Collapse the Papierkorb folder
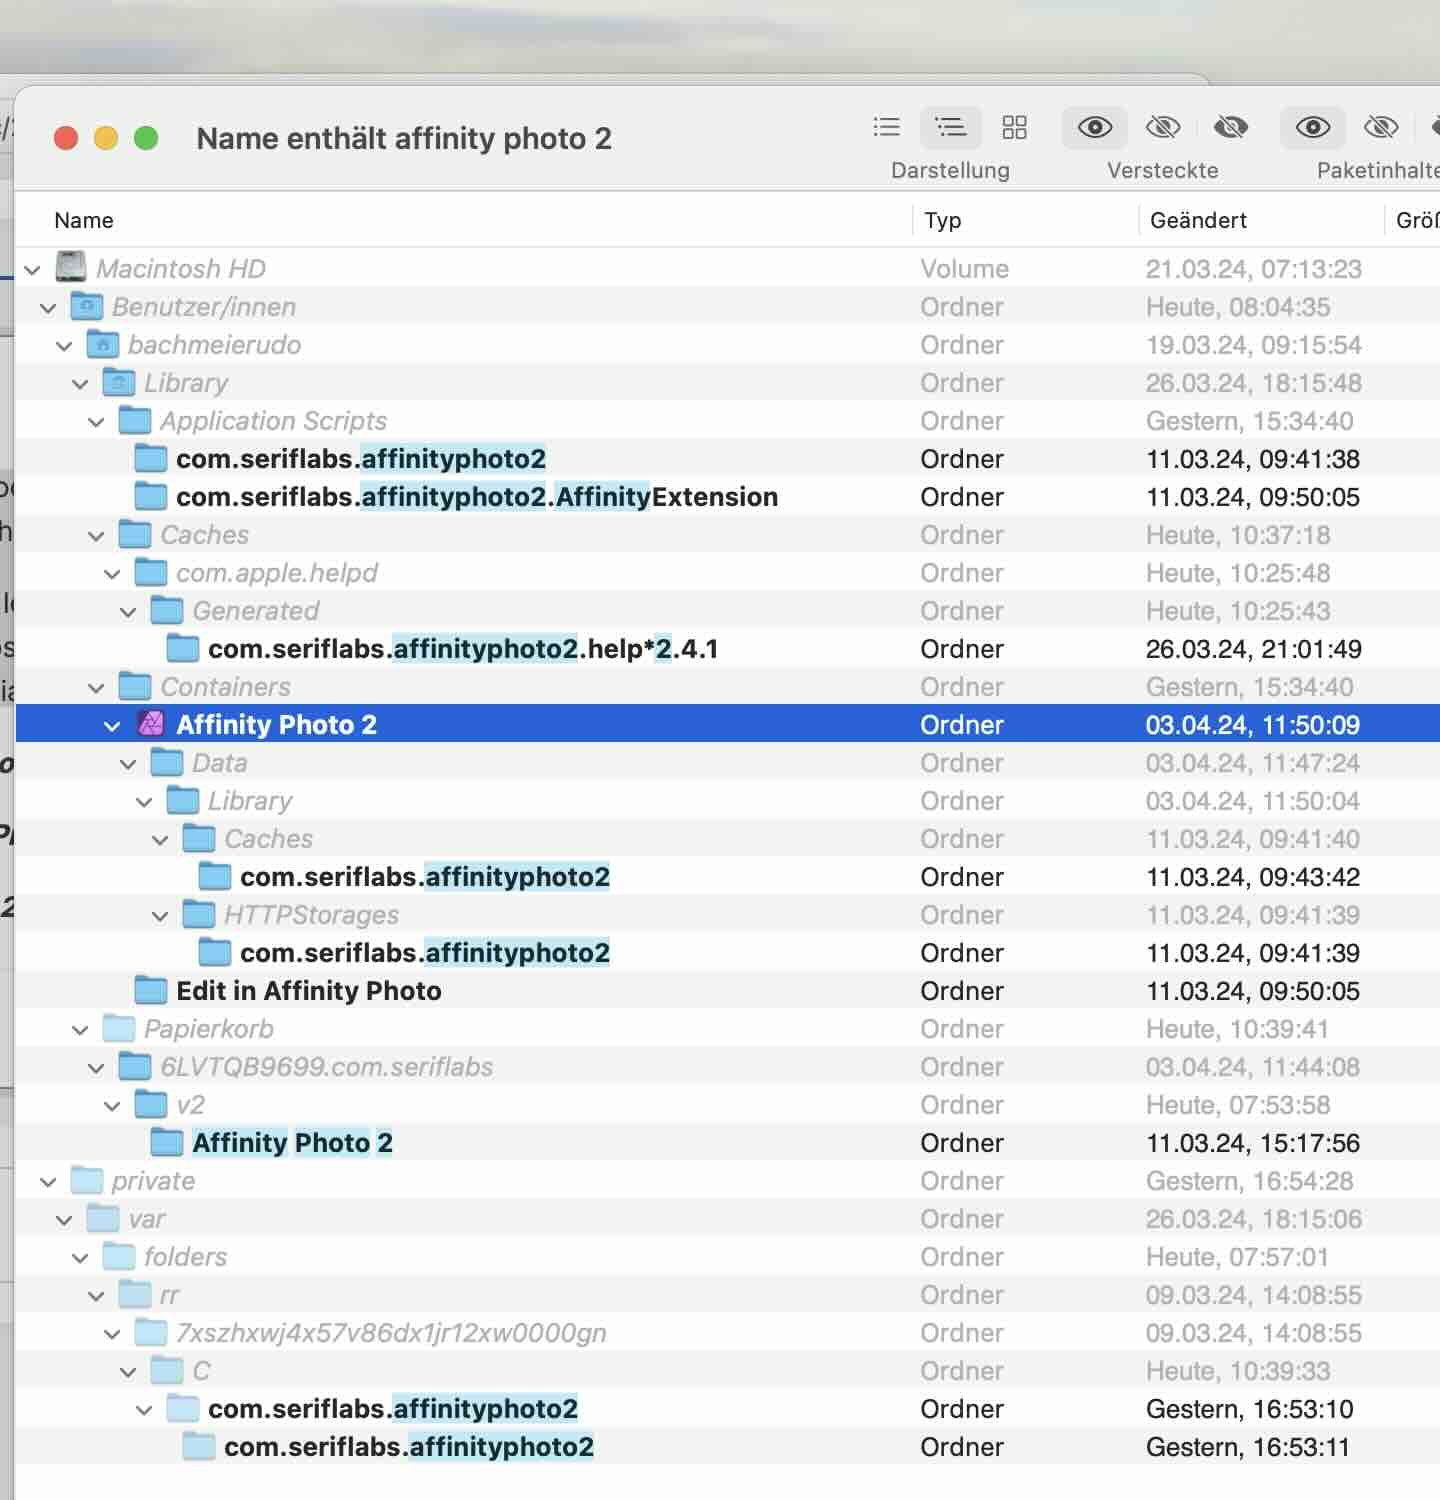This screenshot has height=1500, width=1440. 80,1029
